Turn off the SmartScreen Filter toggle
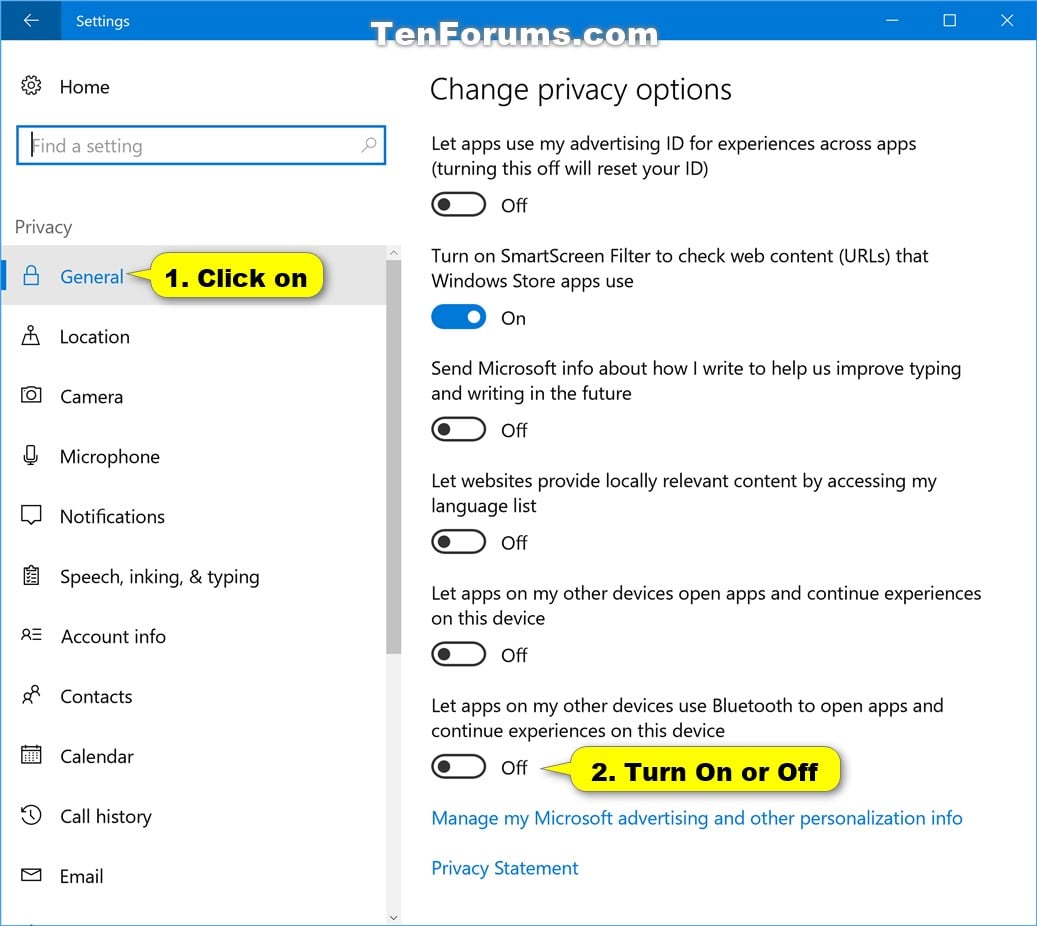1037x926 pixels. tap(458, 317)
